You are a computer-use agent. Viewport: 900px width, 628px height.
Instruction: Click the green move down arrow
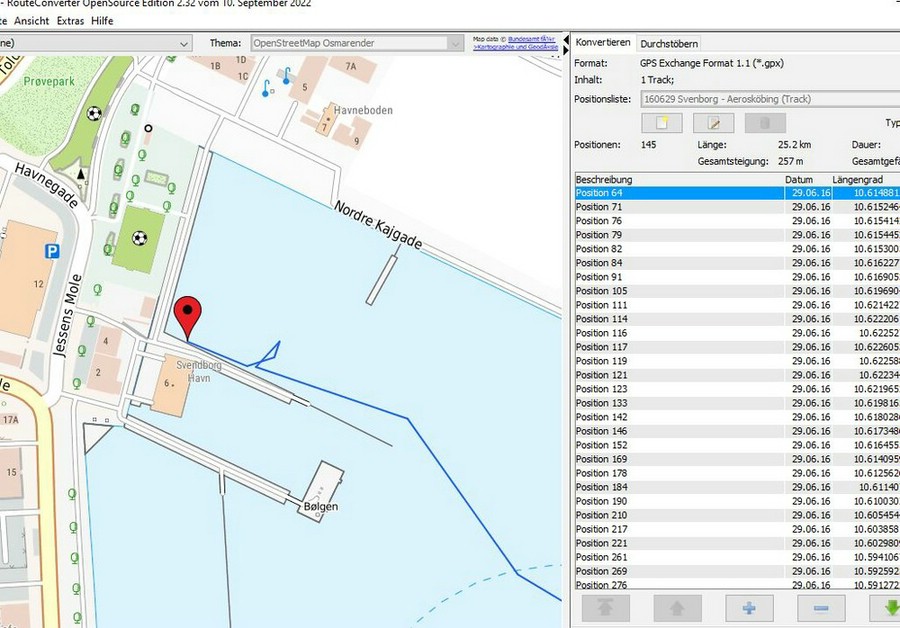[x=885, y=607]
